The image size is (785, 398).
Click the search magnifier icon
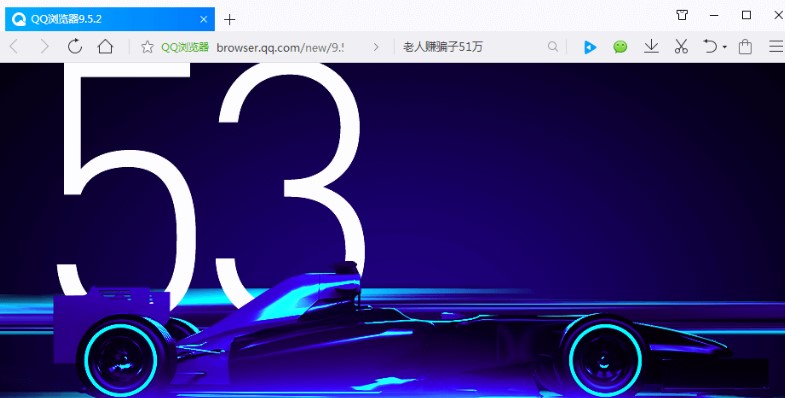553,47
